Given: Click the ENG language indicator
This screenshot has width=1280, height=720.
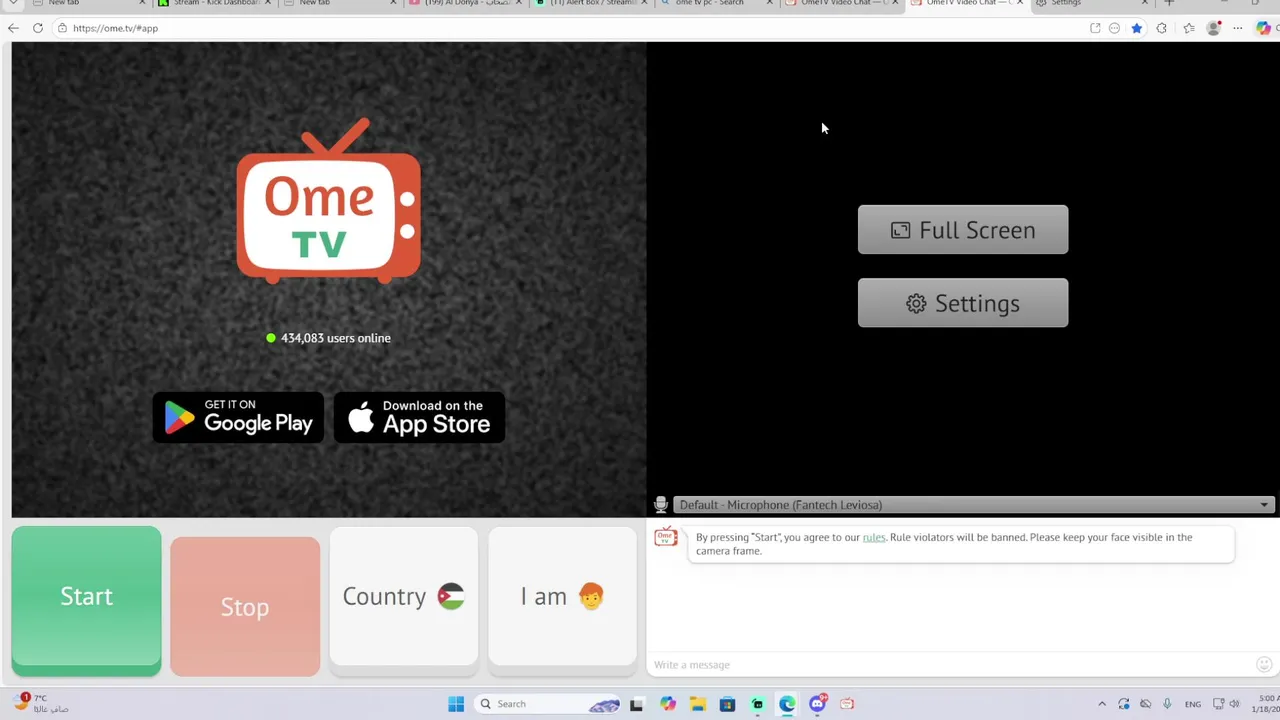Looking at the screenshot, I should [x=1193, y=704].
